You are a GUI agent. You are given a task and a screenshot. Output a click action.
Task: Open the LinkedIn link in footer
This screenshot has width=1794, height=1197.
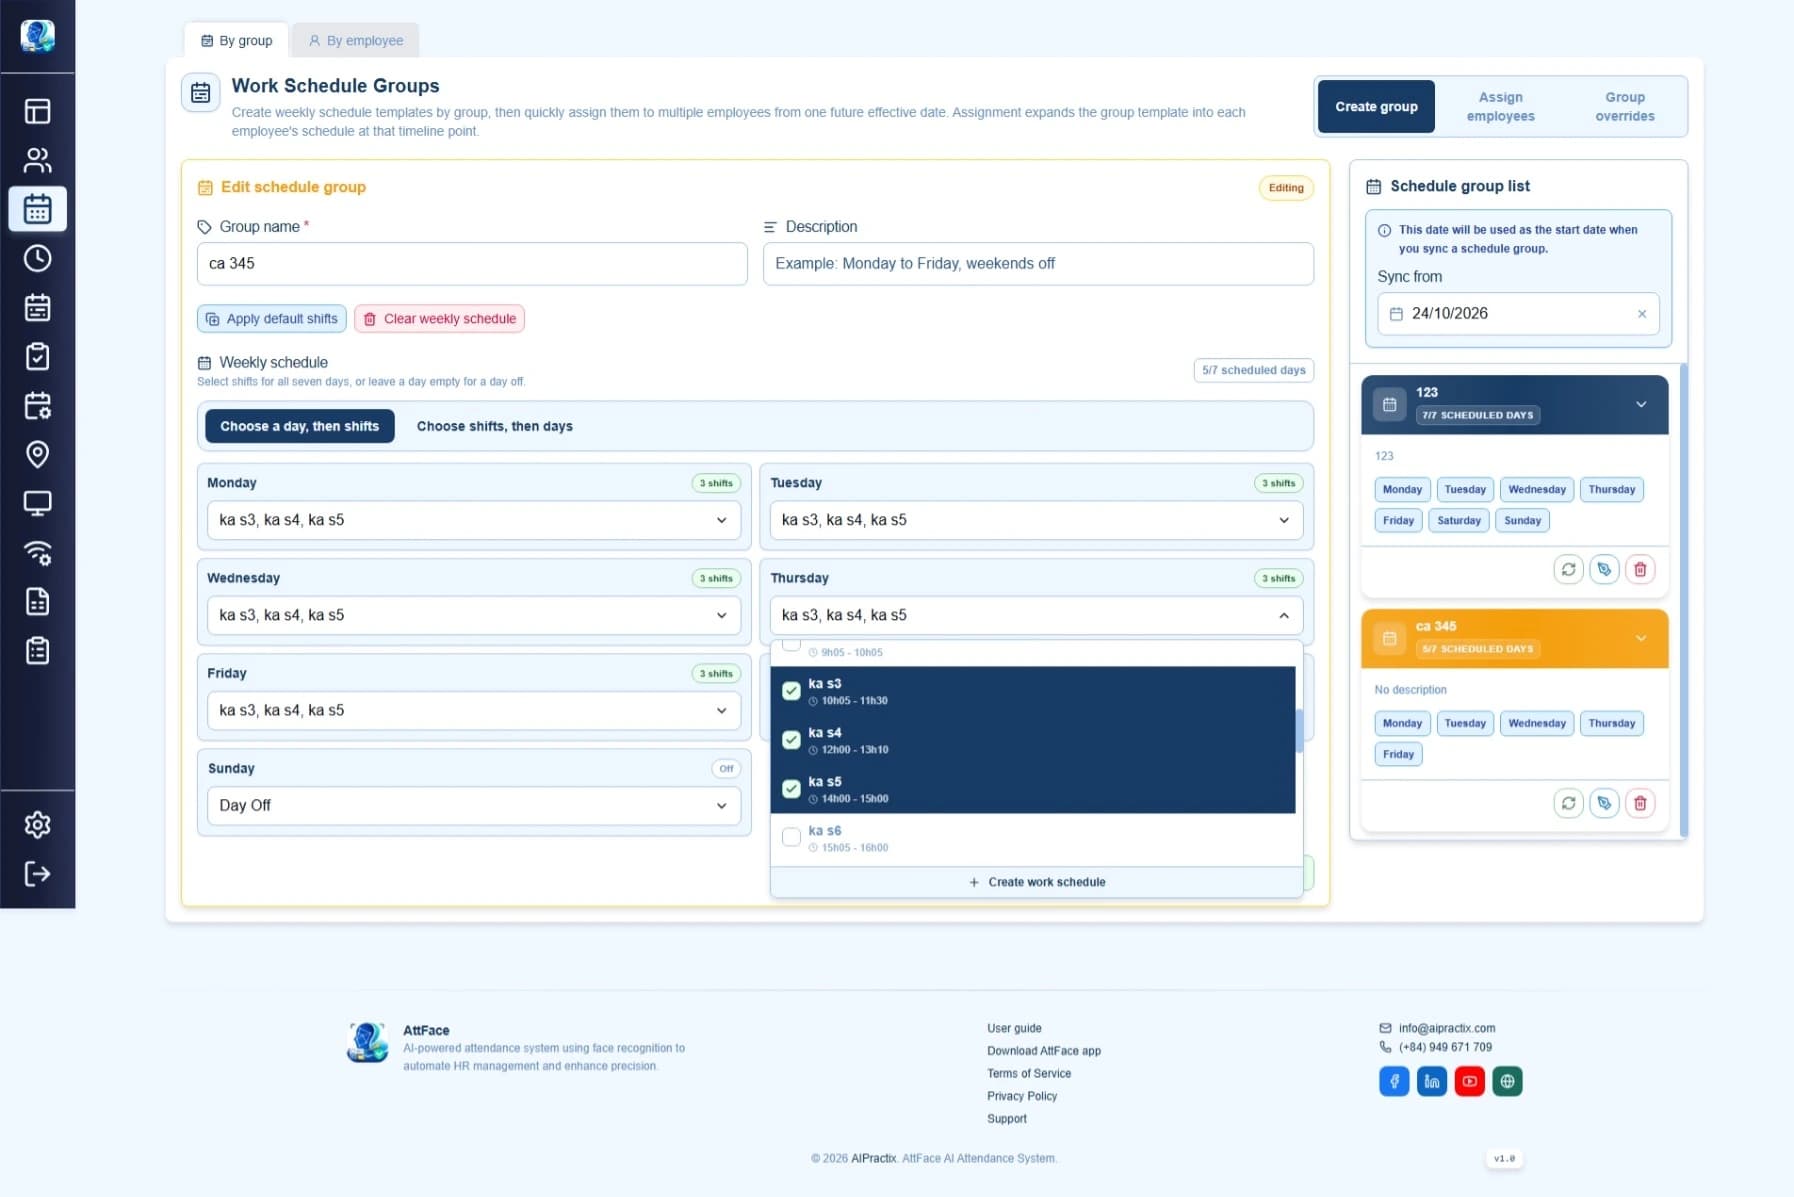(1432, 1081)
